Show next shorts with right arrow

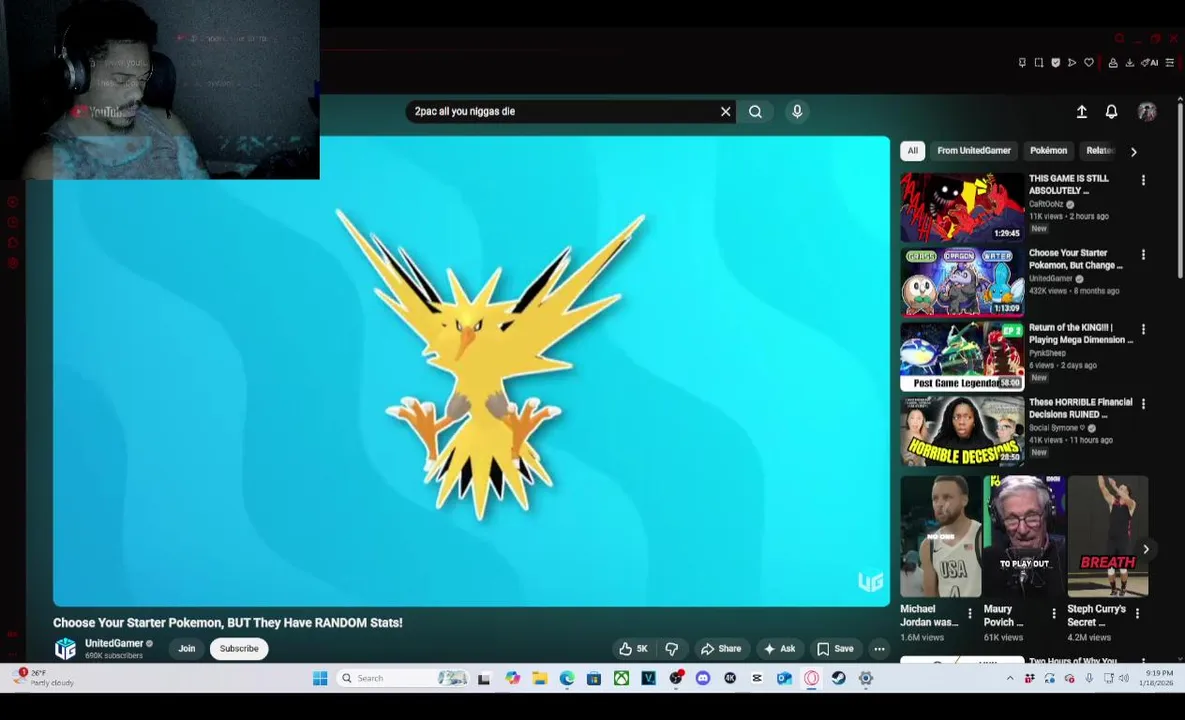(1146, 549)
